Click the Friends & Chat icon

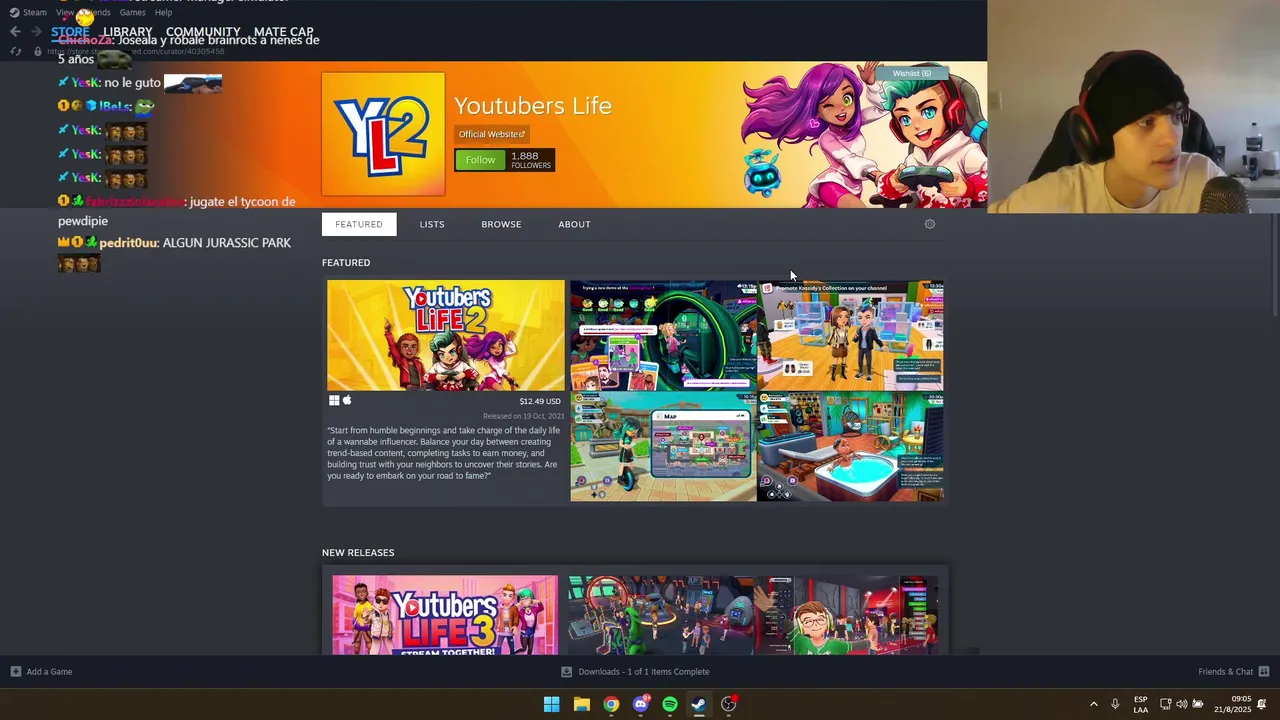coord(1264,672)
